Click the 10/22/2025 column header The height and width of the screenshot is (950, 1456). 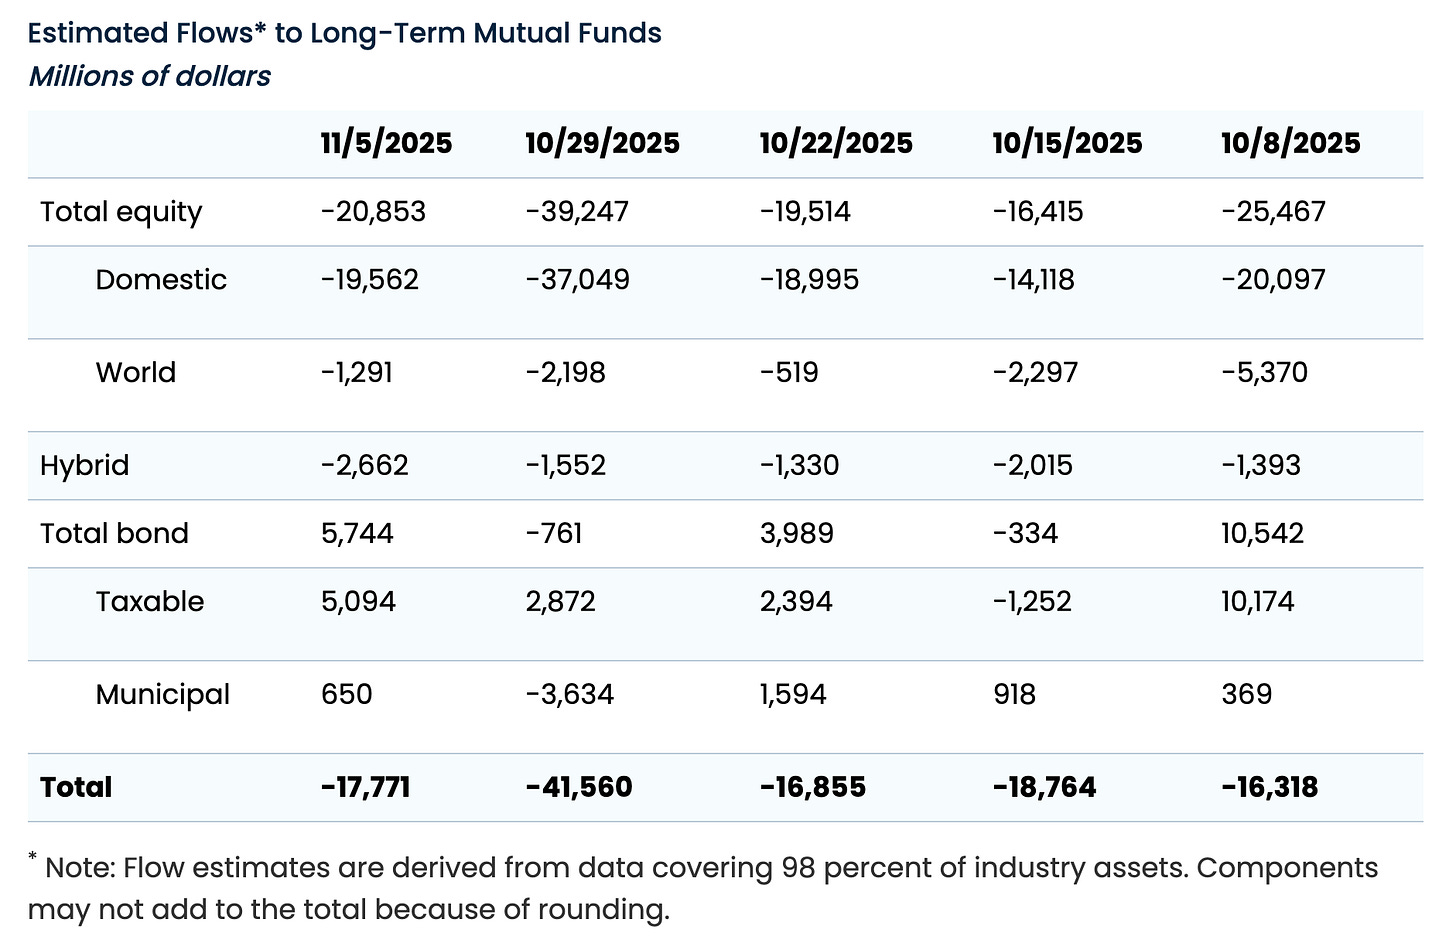click(x=836, y=143)
